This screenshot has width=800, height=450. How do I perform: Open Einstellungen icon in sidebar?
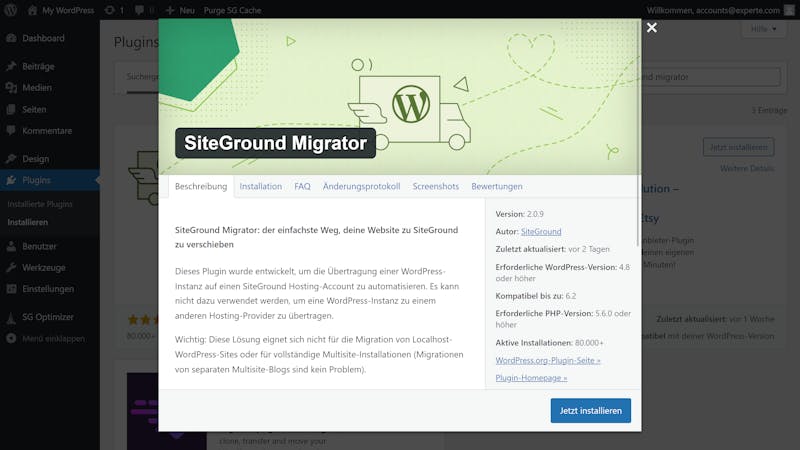tap(11, 289)
